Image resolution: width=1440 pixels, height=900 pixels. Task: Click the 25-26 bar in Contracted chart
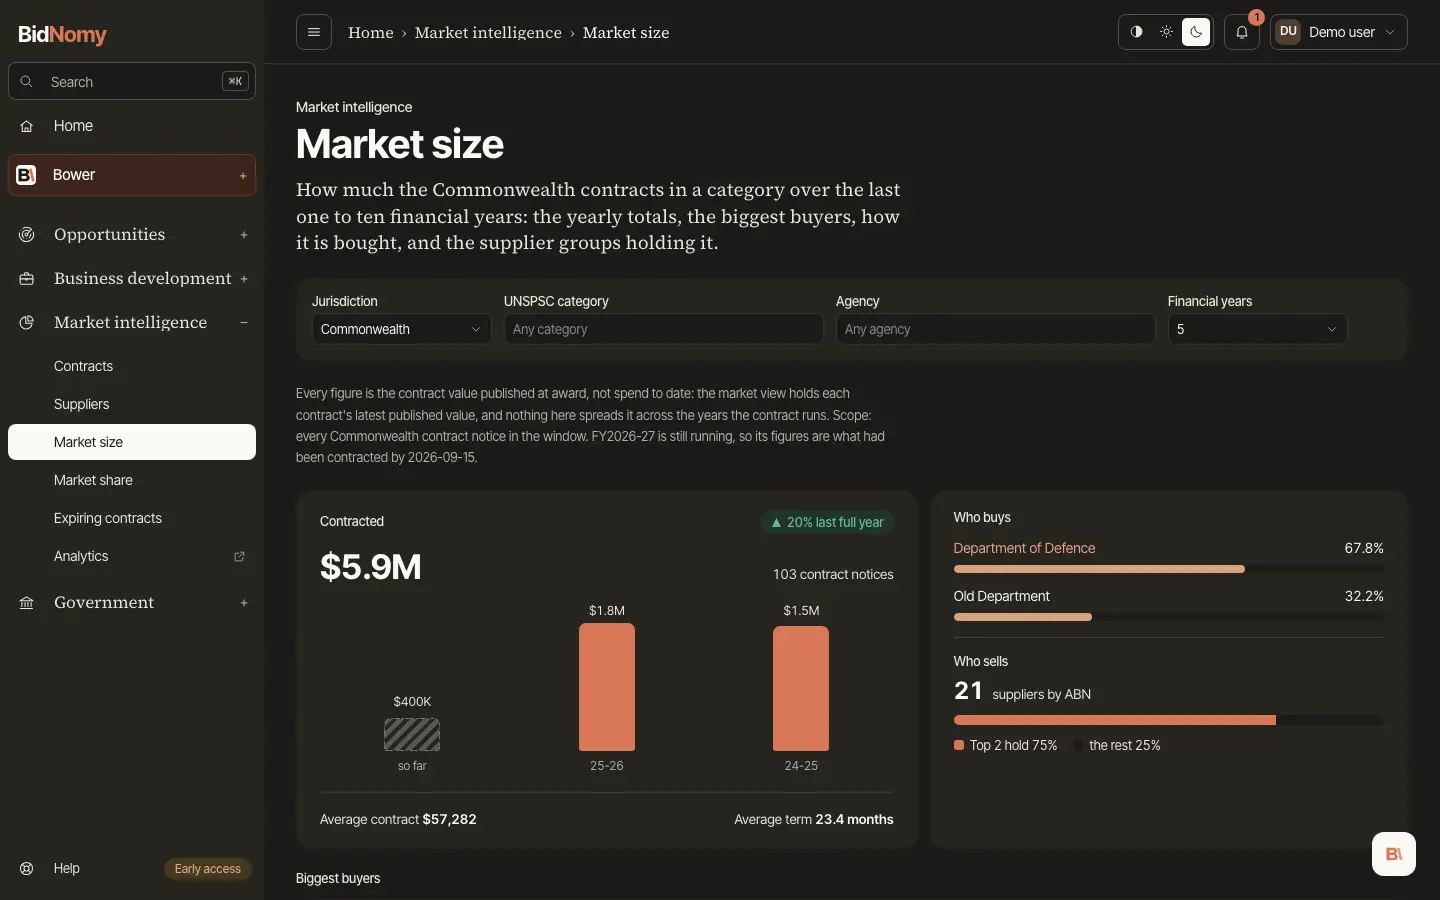click(x=607, y=687)
